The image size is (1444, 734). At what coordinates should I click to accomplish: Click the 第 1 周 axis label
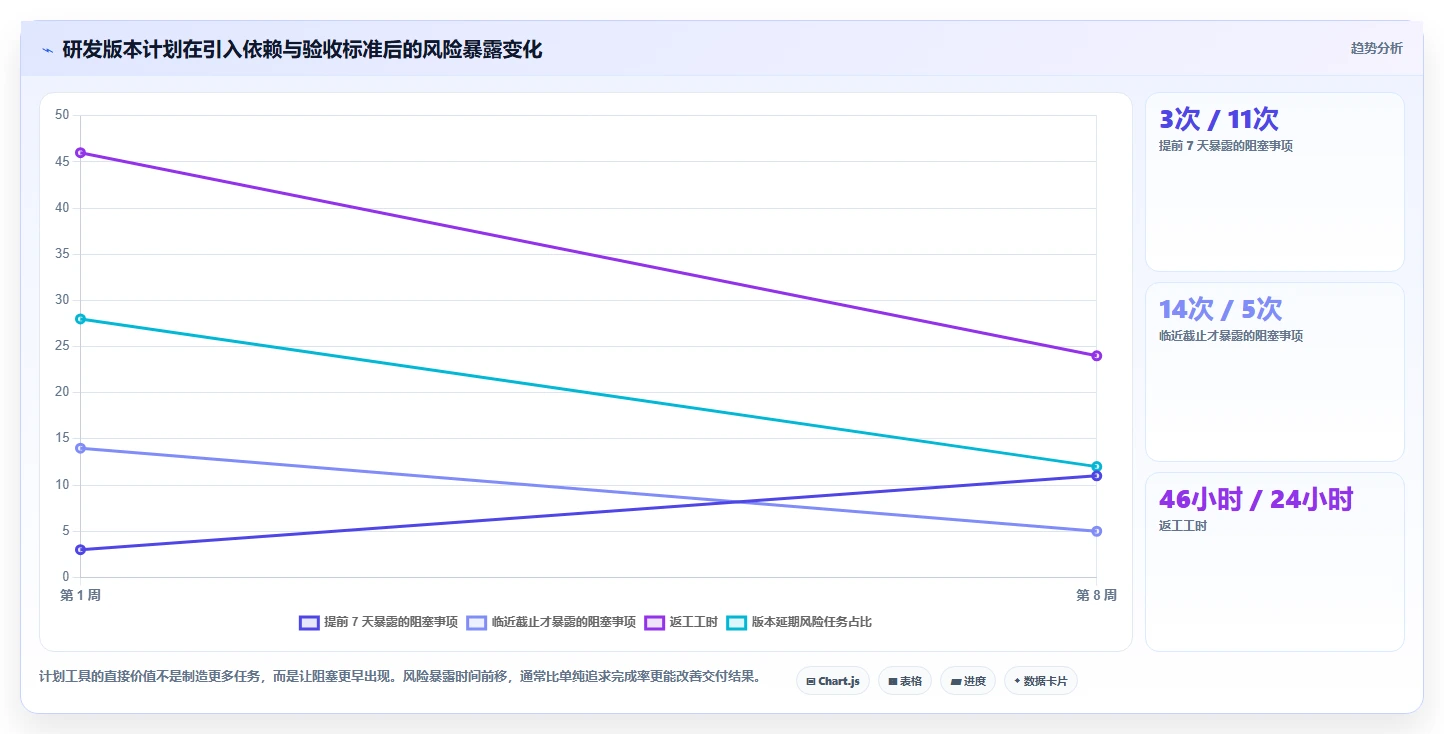click(x=80, y=595)
